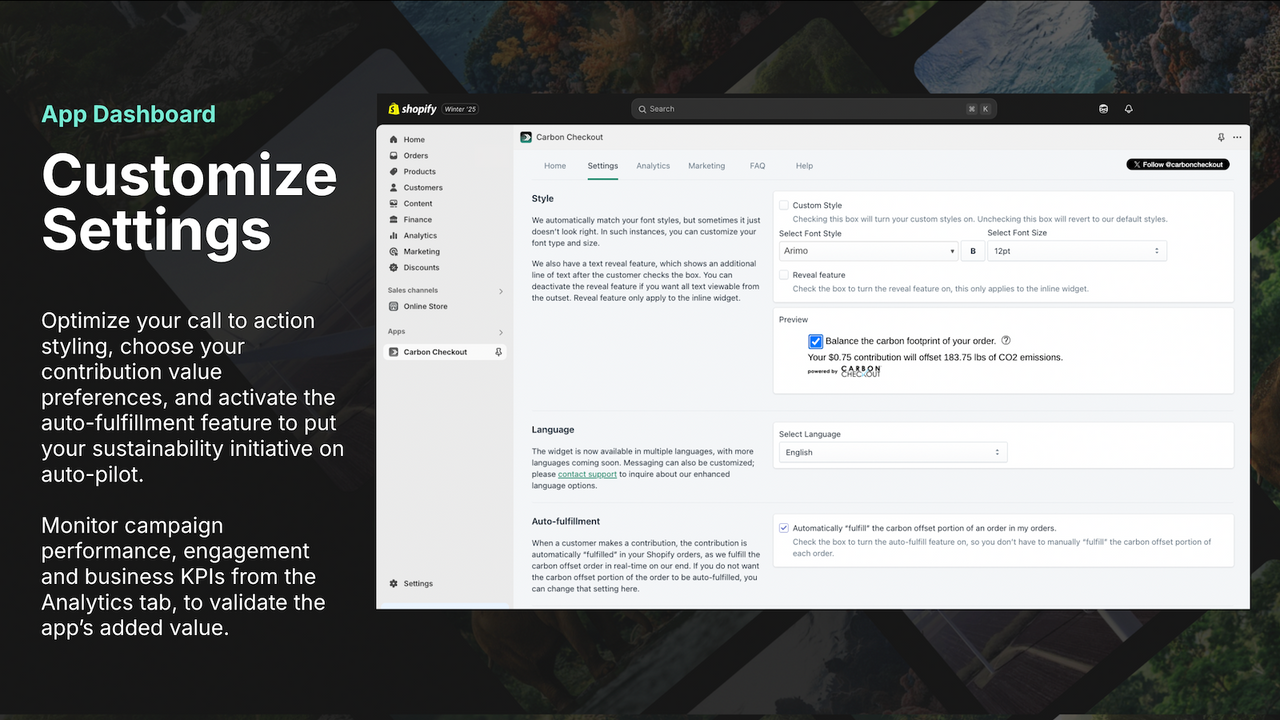The image size is (1280, 720).
Task: Click the contact support link
Action: point(587,474)
